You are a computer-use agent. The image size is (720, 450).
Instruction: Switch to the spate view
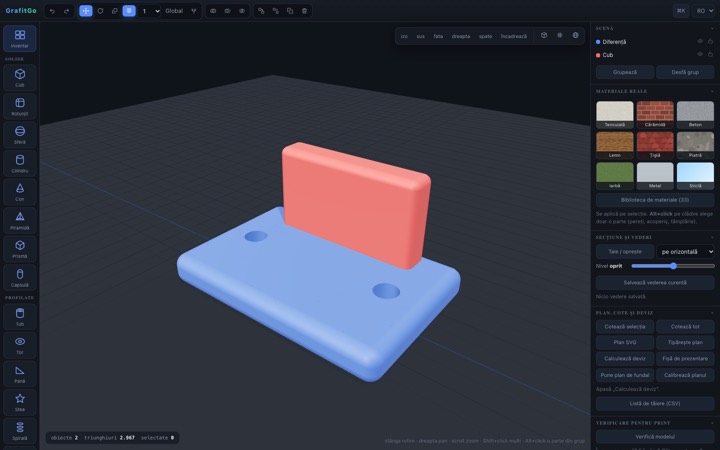(485, 36)
